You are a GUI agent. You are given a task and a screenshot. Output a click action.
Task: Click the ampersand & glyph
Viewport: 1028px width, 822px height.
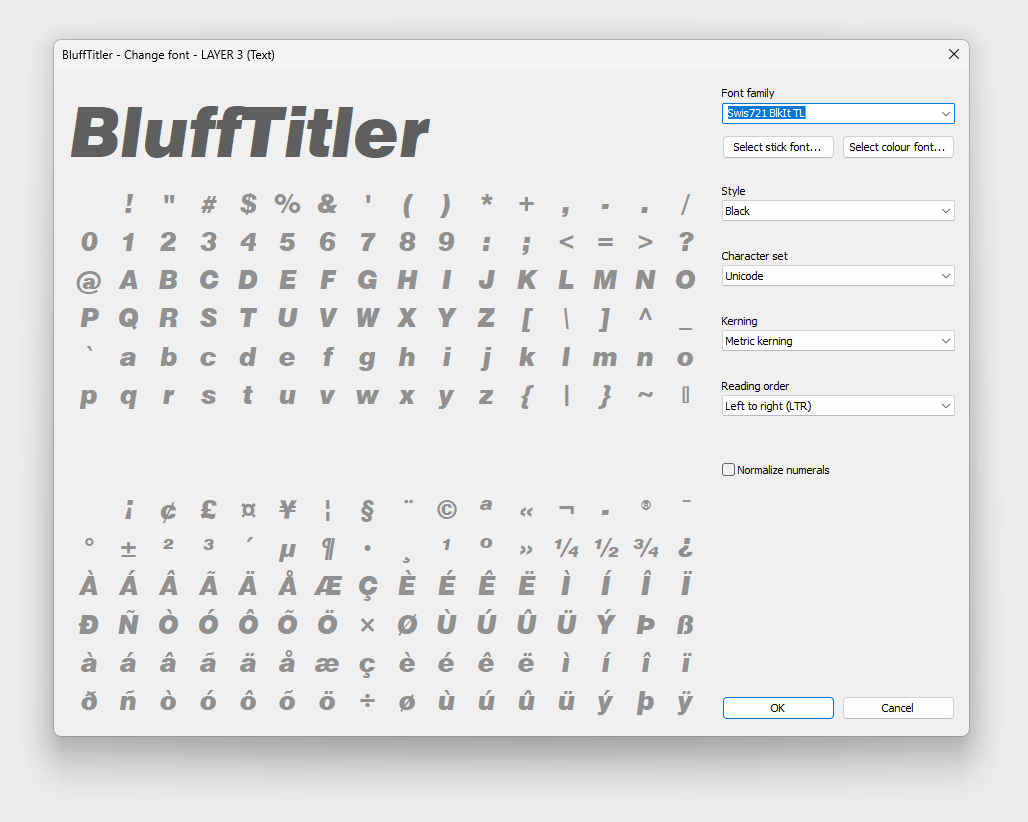pos(327,205)
